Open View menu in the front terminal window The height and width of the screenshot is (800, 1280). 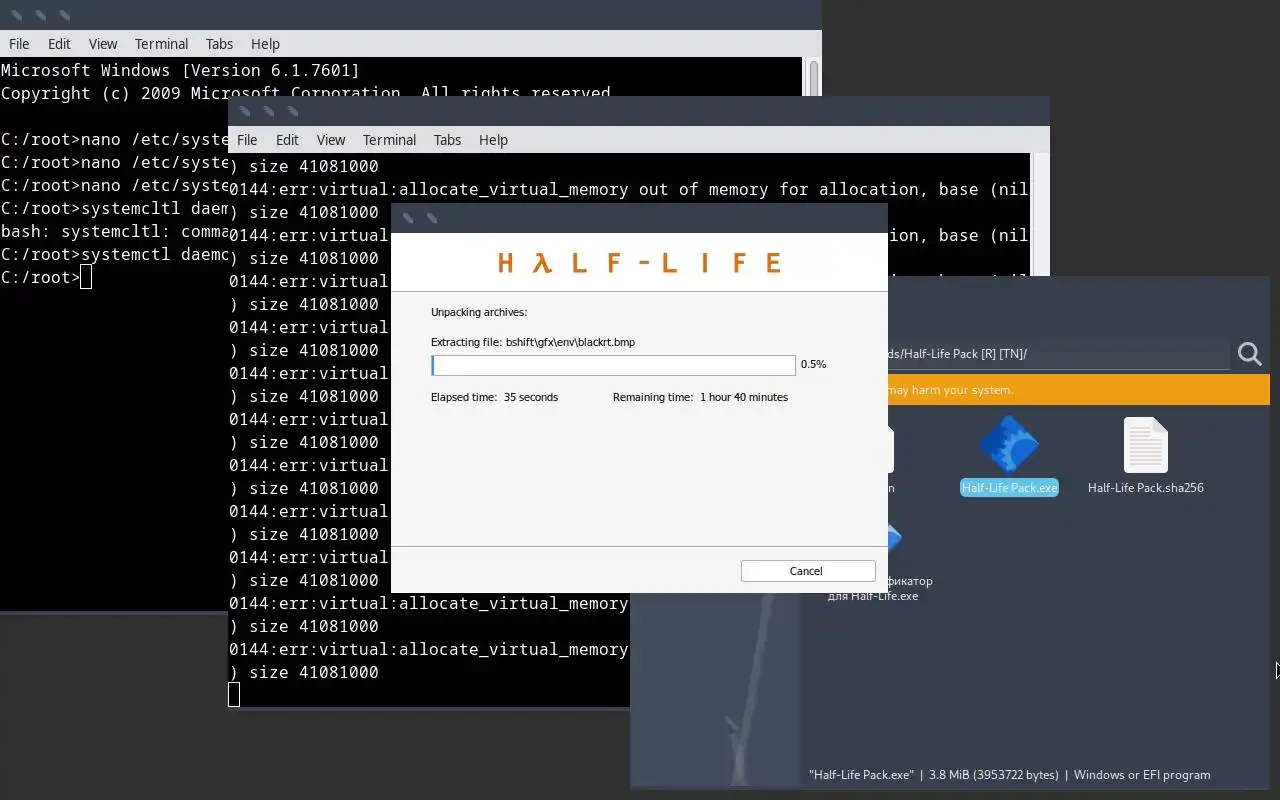click(x=331, y=140)
